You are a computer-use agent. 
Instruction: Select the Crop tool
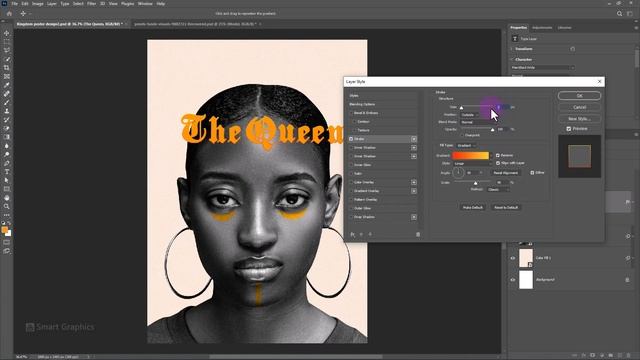7,68
